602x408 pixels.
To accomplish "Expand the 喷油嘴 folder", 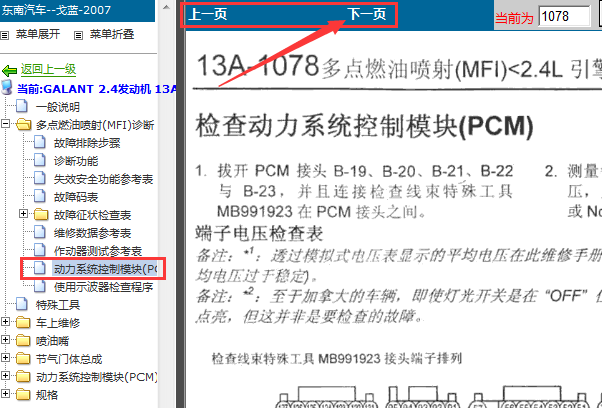I will point(5,340).
